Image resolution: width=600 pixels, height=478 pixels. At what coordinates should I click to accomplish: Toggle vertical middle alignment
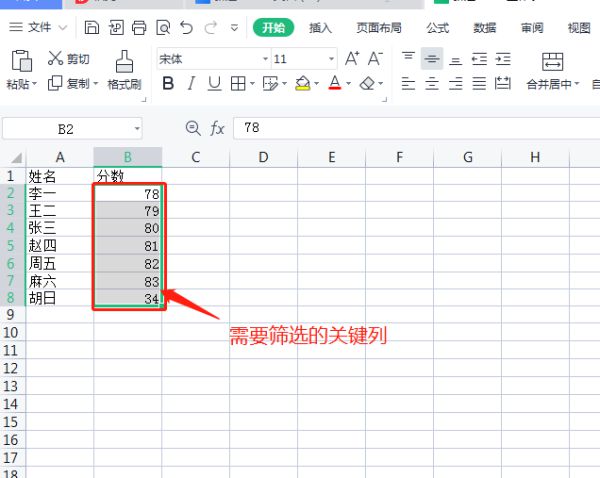point(432,59)
